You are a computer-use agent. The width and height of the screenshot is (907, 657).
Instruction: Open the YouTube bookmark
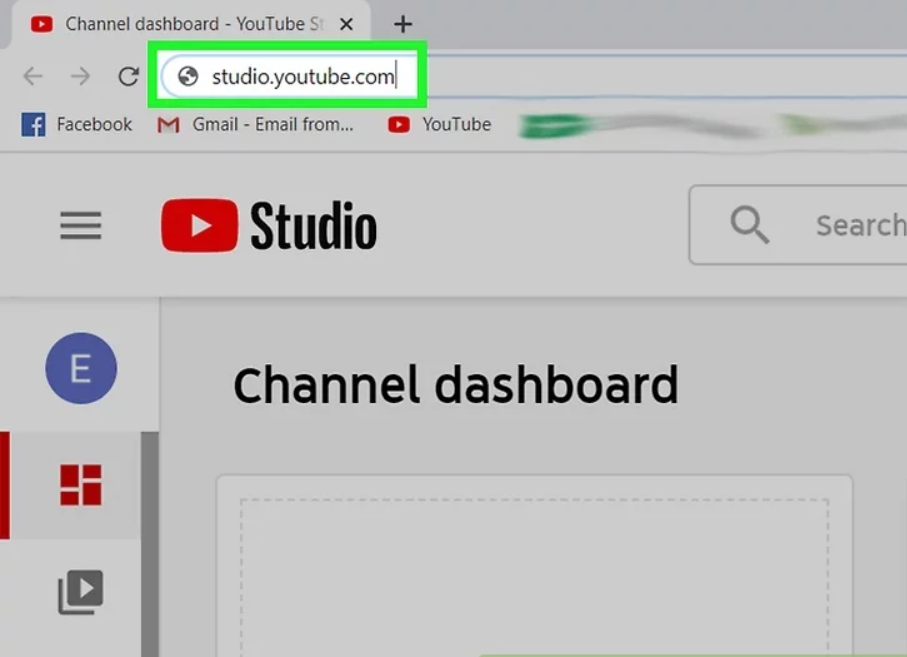pos(439,124)
